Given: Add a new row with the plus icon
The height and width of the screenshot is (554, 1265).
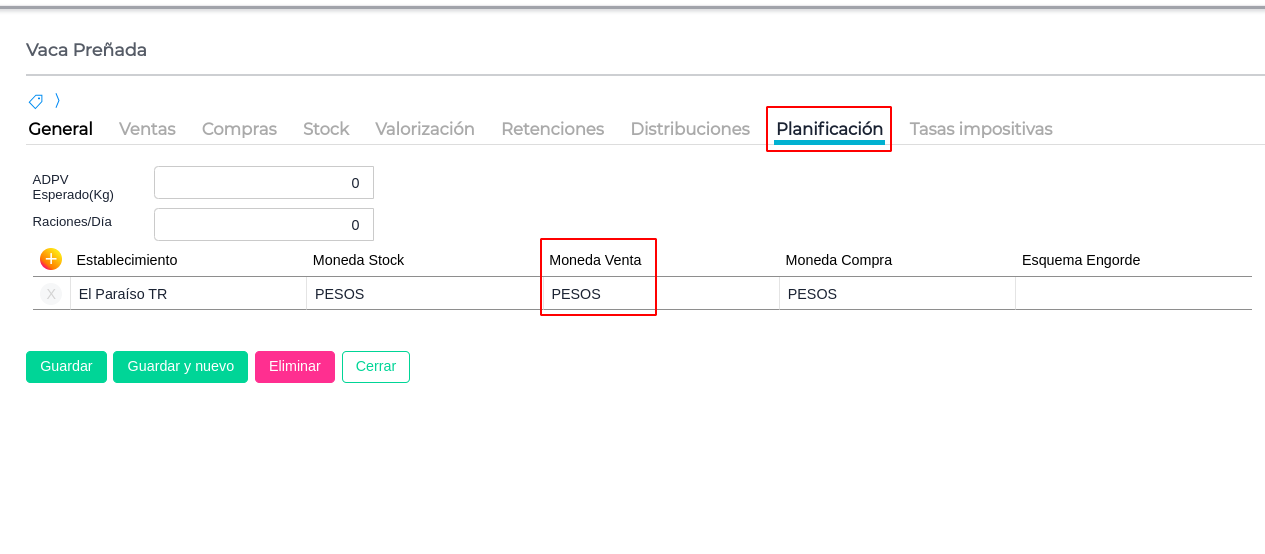Looking at the screenshot, I should point(51,259).
